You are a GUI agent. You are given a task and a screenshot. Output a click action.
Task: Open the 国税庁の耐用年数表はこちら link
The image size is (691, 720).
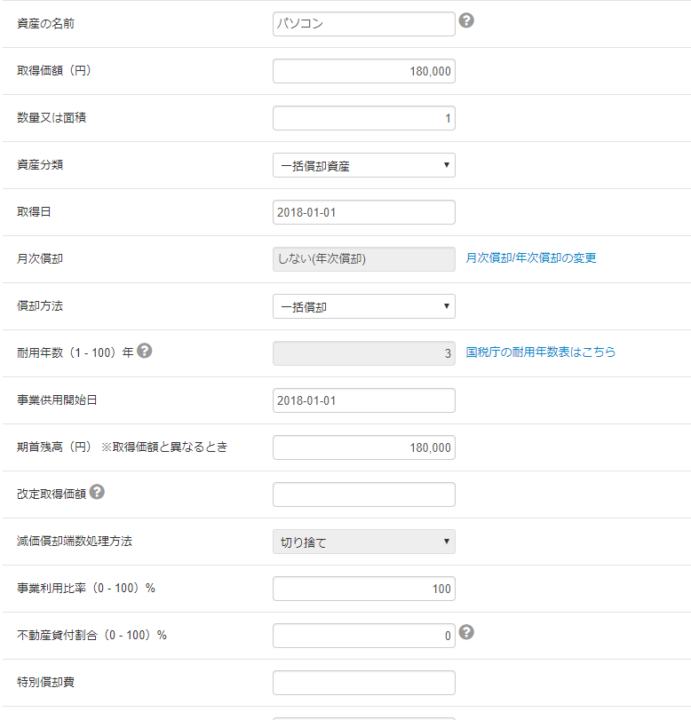click(x=541, y=352)
